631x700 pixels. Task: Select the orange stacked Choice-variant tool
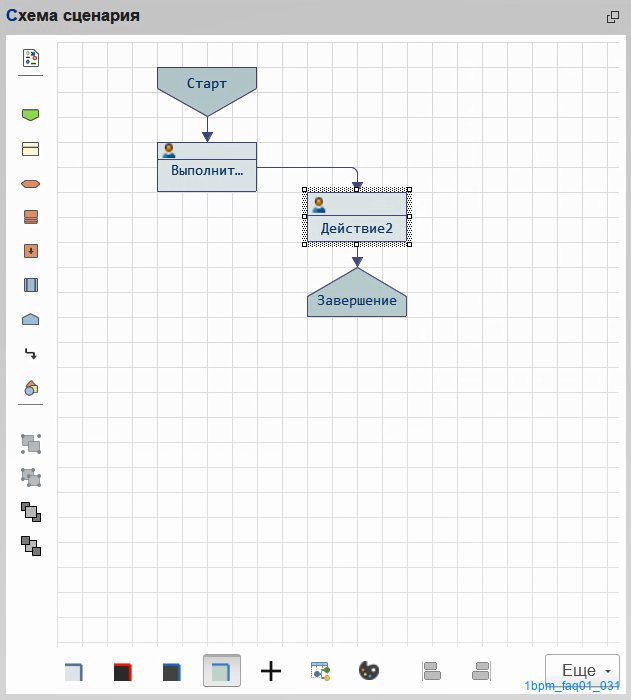pos(30,217)
